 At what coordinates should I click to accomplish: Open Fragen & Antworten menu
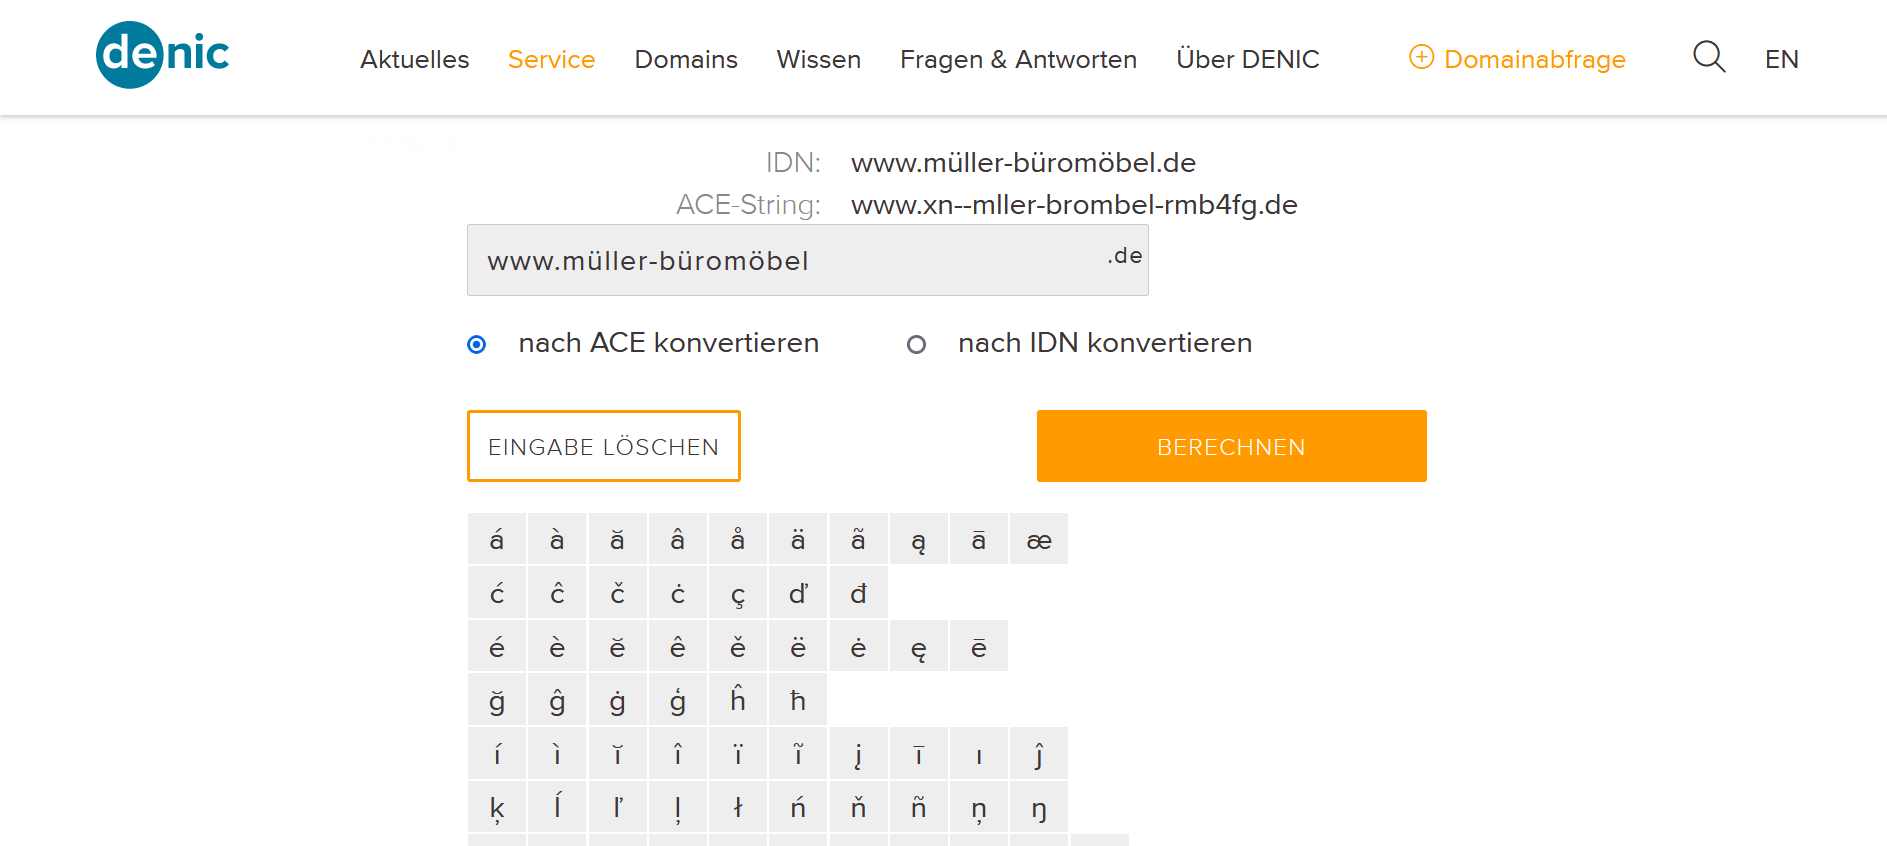pyautogui.click(x=1018, y=60)
